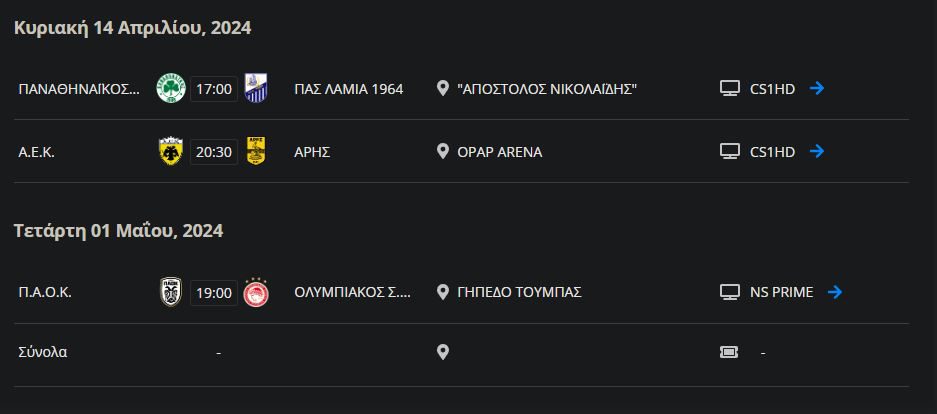Click the Panathinaikos green clover team logo
This screenshot has height=414, width=937.
click(x=170, y=89)
